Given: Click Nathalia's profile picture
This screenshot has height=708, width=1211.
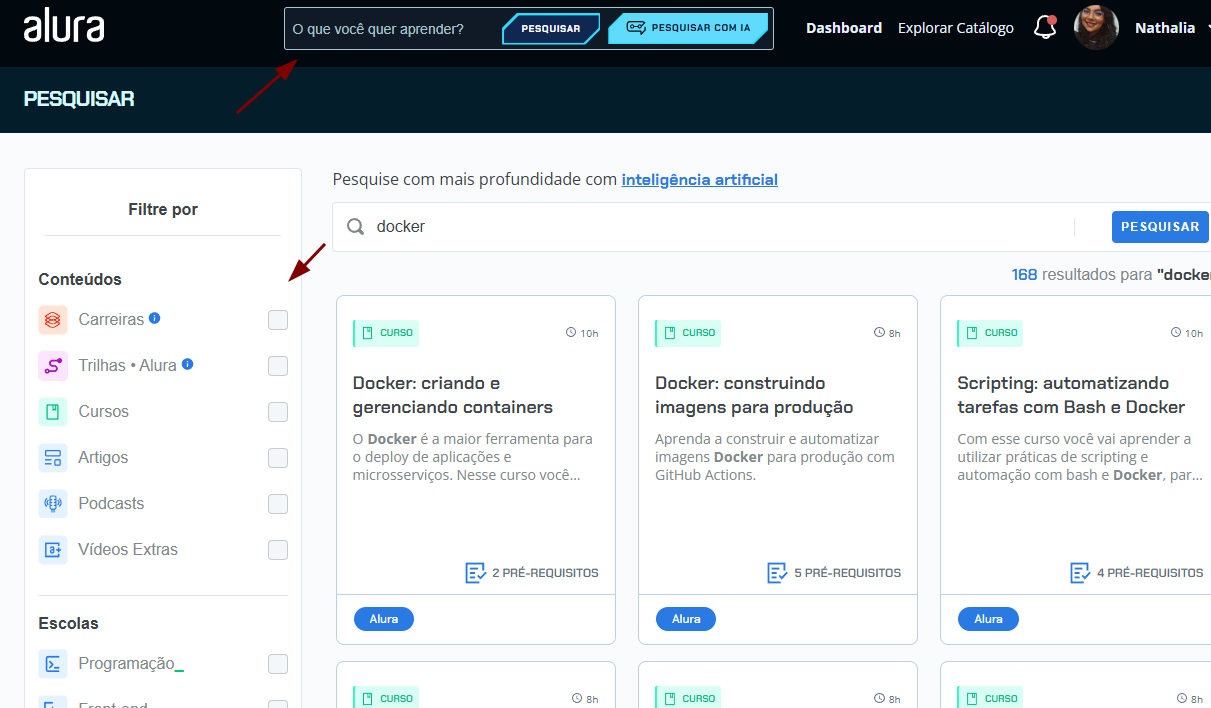Looking at the screenshot, I should click(x=1096, y=27).
